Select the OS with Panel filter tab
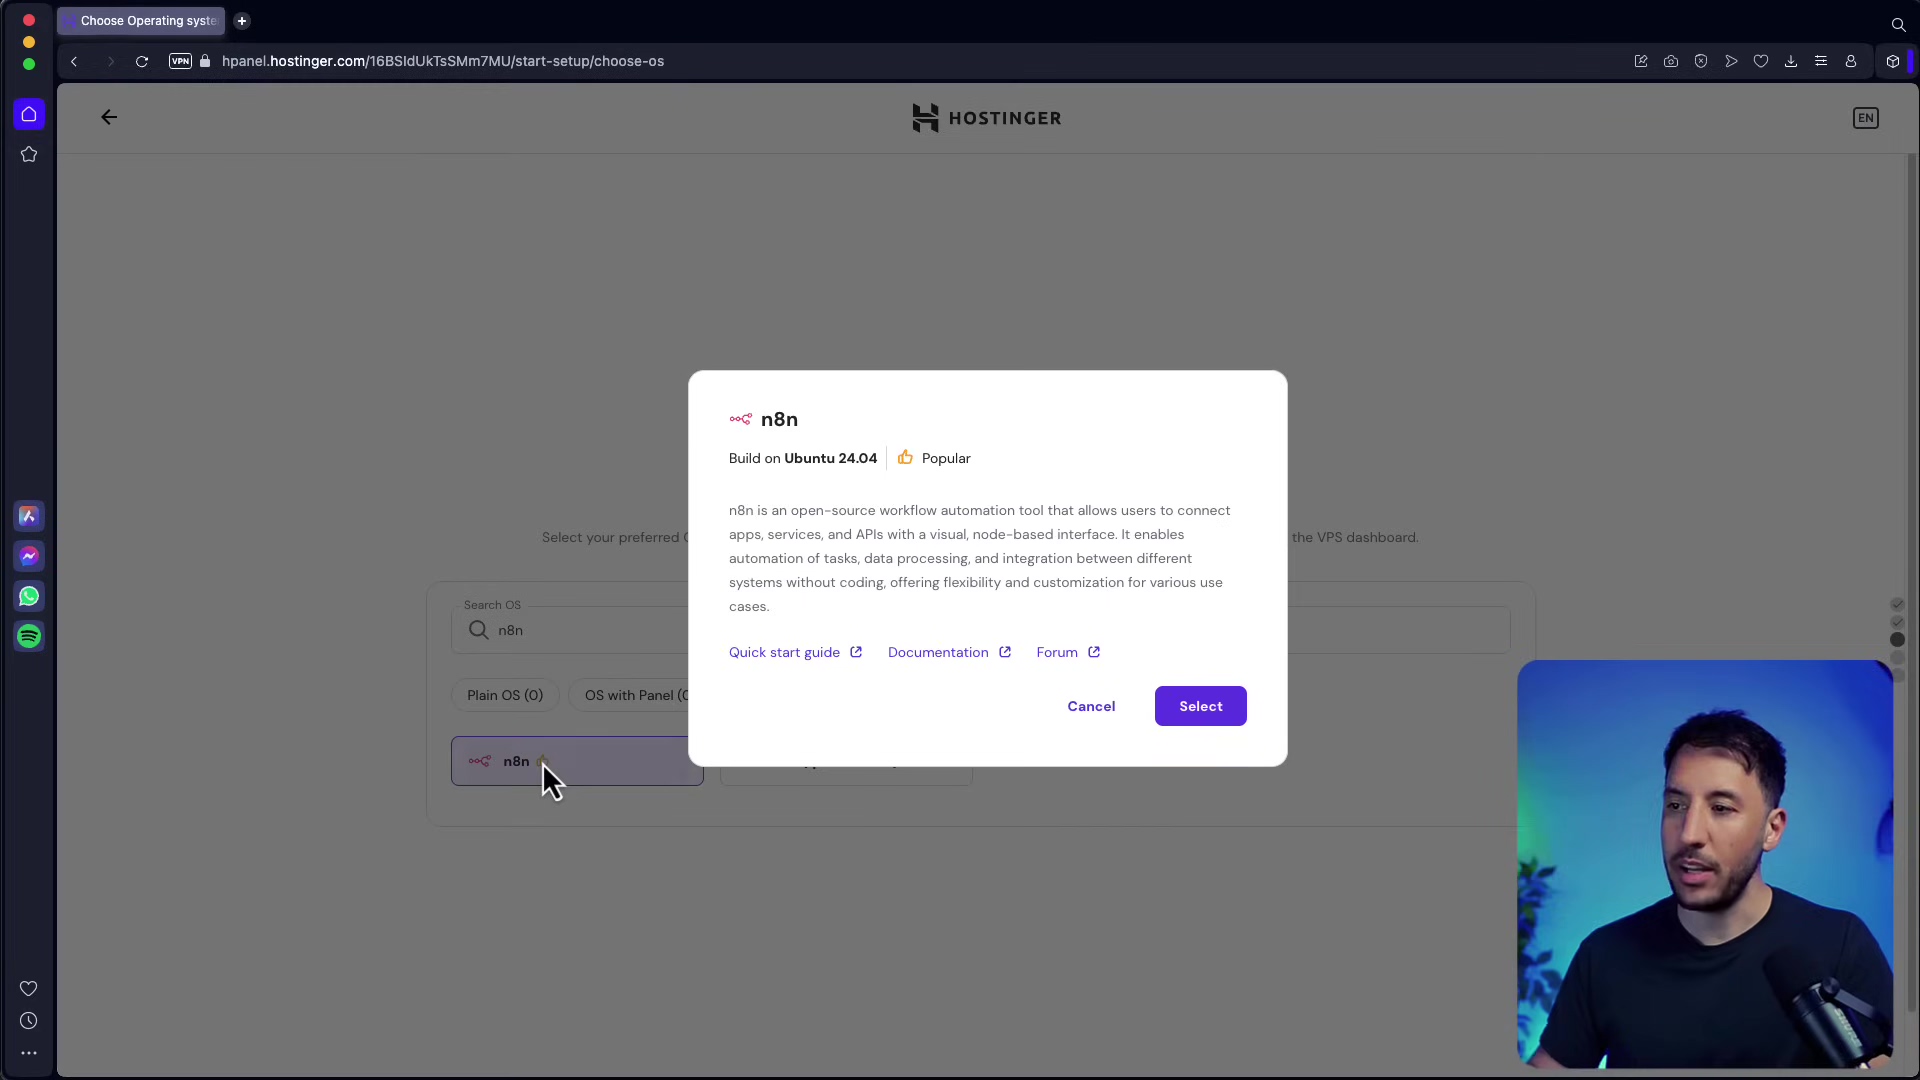The height and width of the screenshot is (1080, 1920). tap(636, 695)
